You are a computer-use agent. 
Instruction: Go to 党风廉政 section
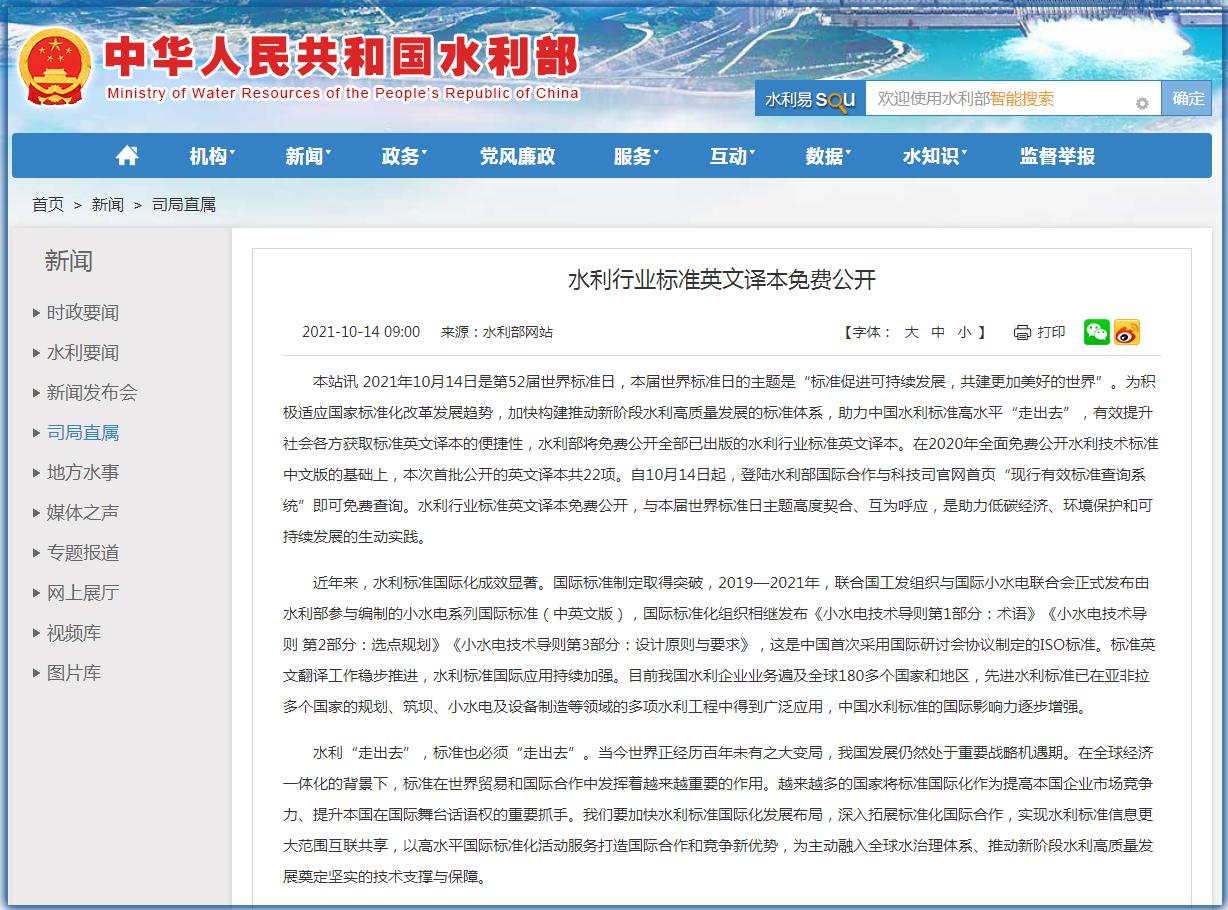[x=517, y=156]
